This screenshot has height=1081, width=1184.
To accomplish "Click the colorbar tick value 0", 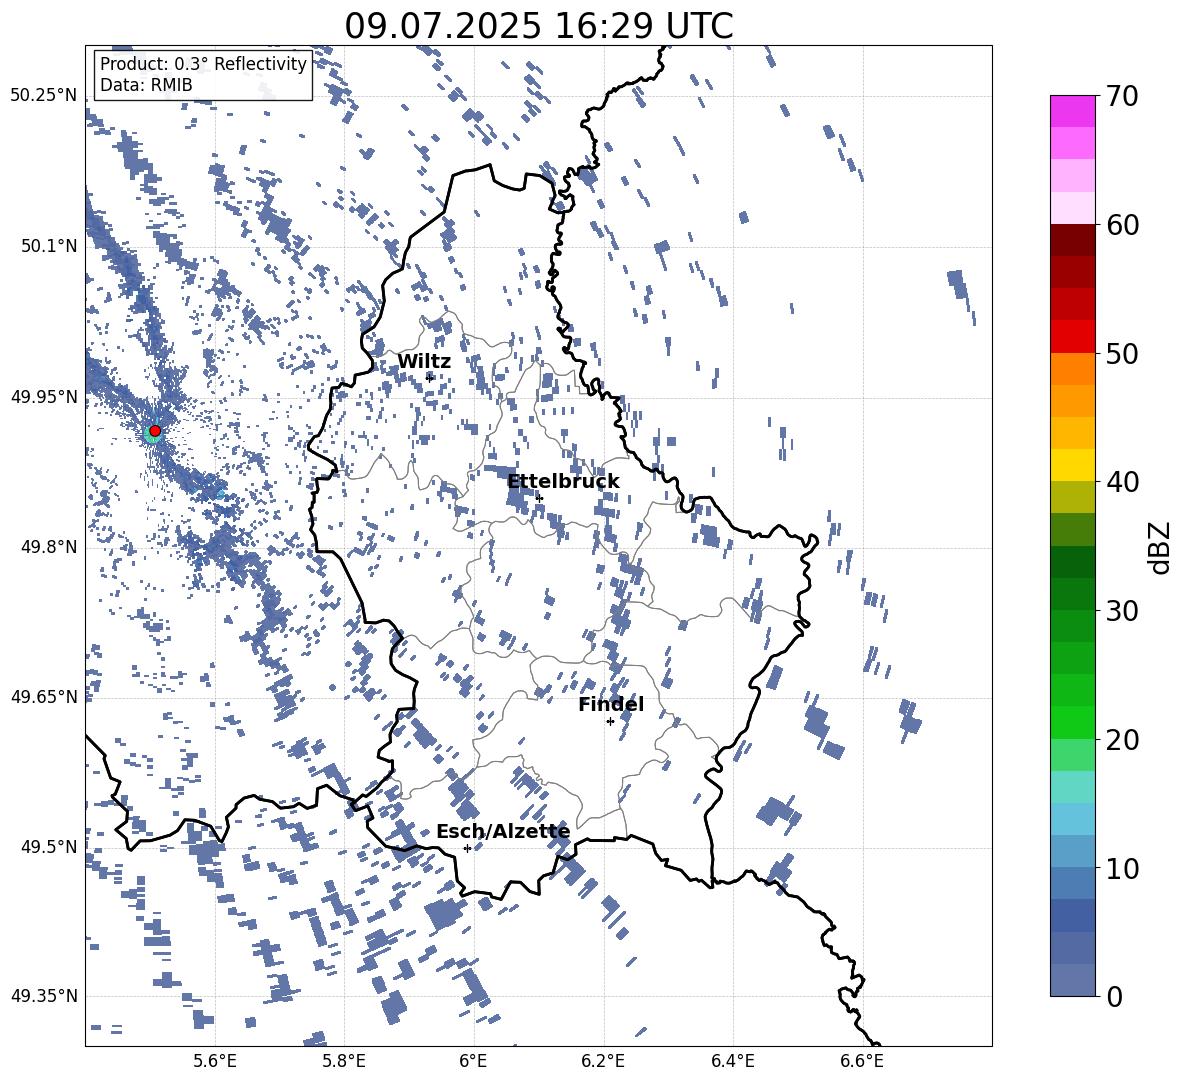I will pos(1114,996).
